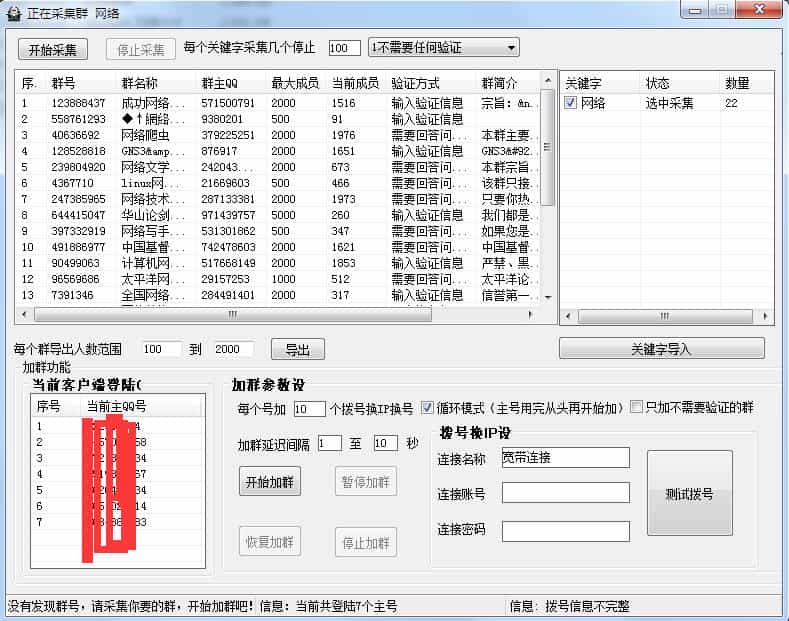Viewport: 789px width, 621px height.
Task: Sort by the 当前成员 column header
Action: [357, 83]
